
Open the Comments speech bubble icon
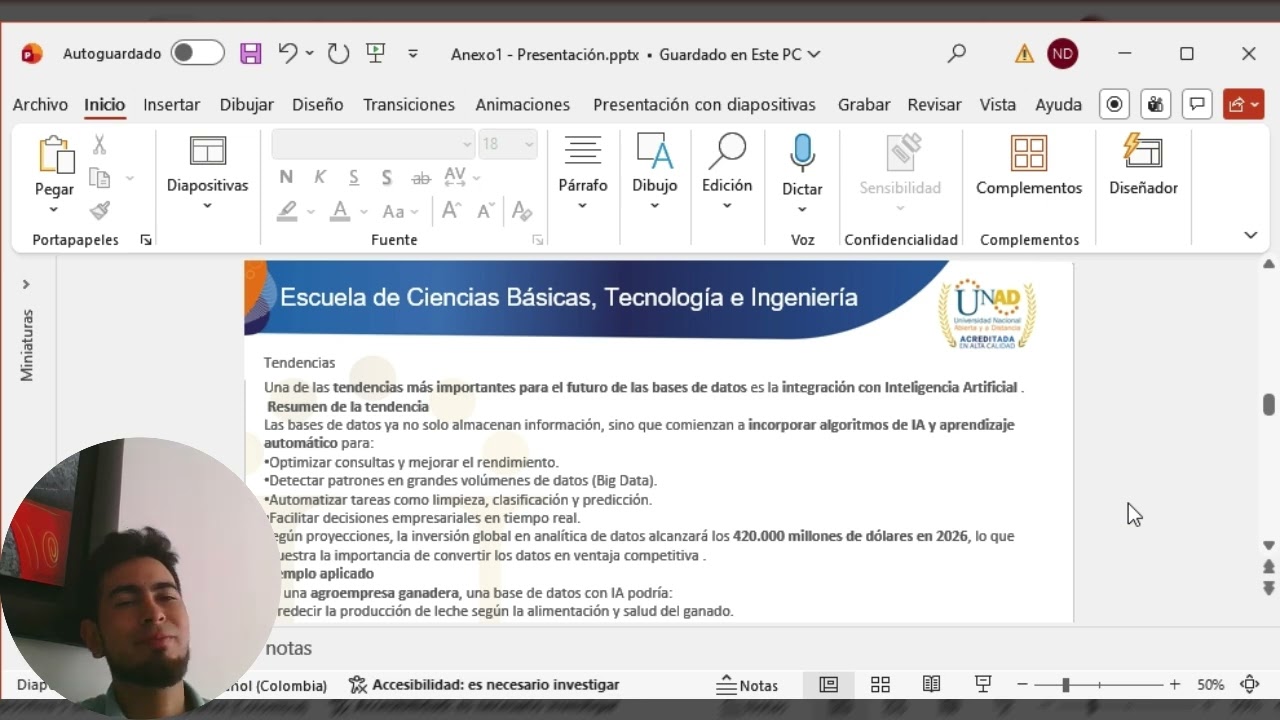[1197, 104]
